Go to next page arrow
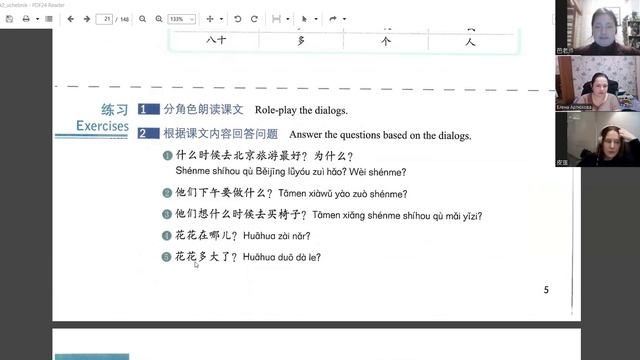Viewport: 640px width, 360px height. [87, 19]
